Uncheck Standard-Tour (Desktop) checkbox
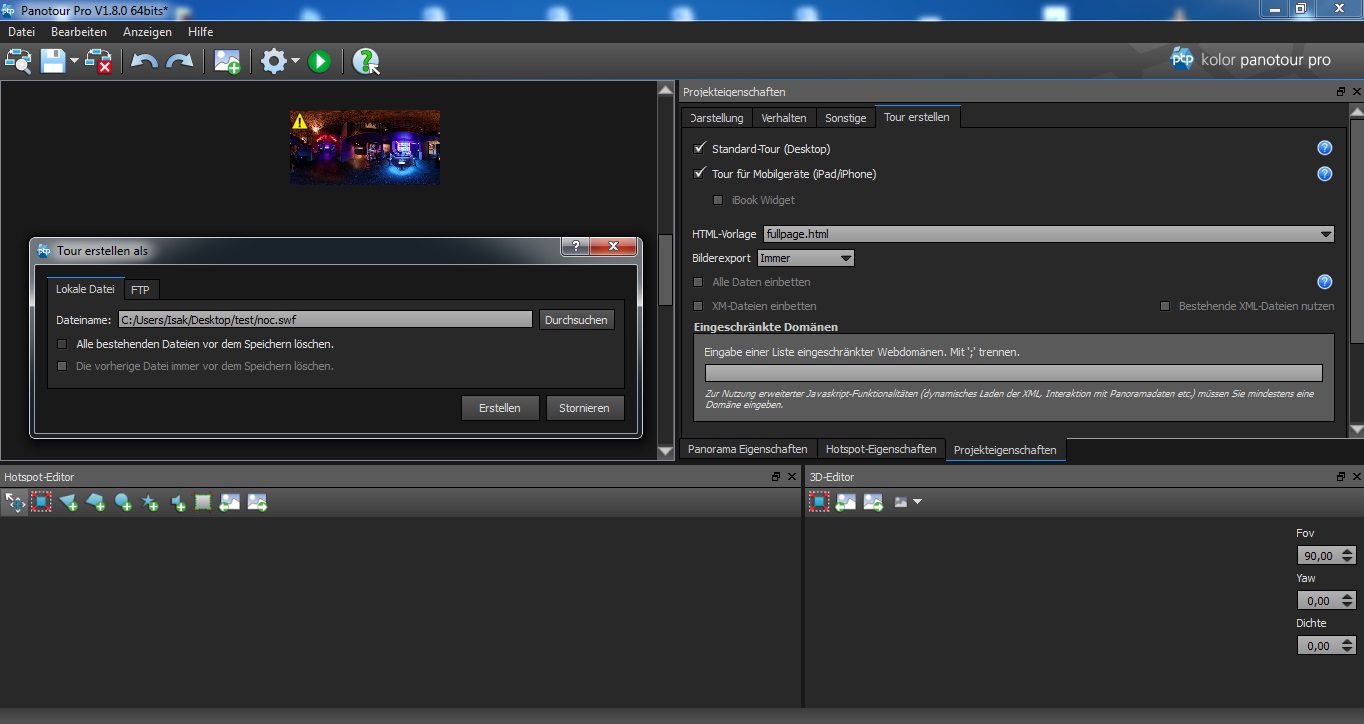Image resolution: width=1364 pixels, height=724 pixels. pyautogui.click(x=700, y=148)
